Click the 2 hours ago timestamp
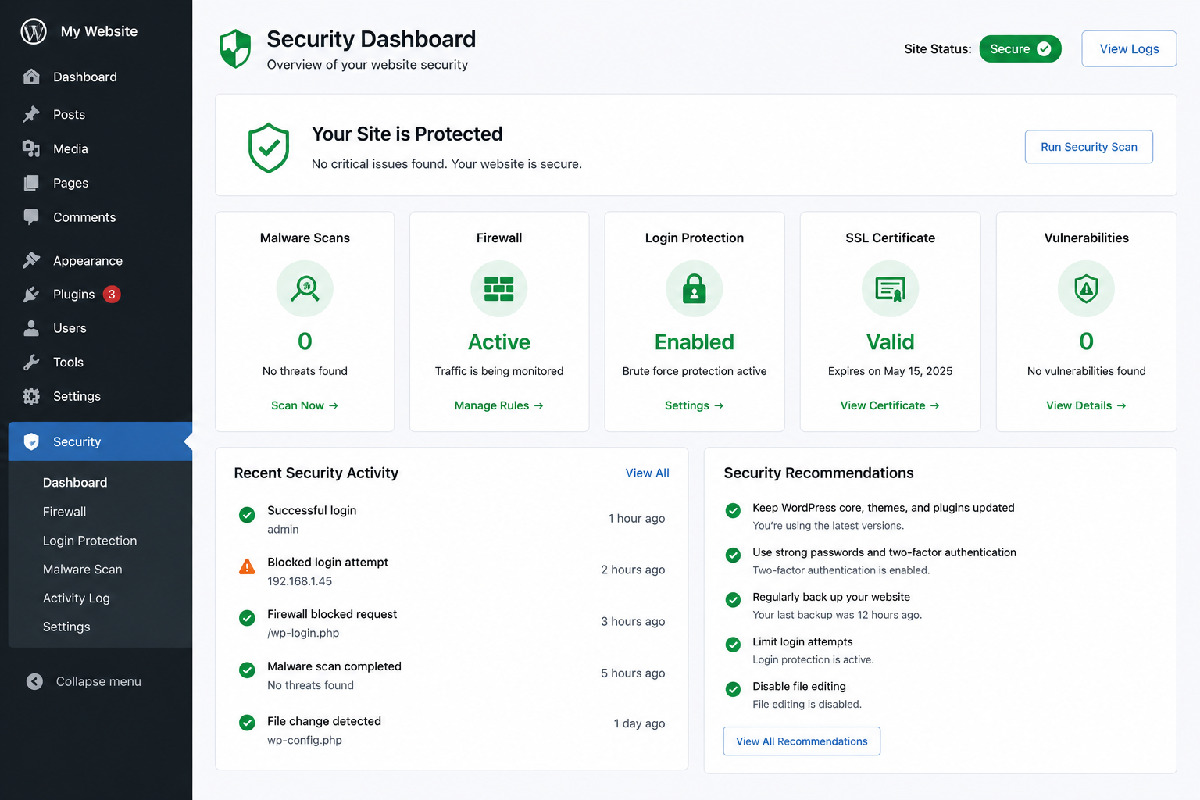Viewport: 1200px width, 800px height. [633, 570]
